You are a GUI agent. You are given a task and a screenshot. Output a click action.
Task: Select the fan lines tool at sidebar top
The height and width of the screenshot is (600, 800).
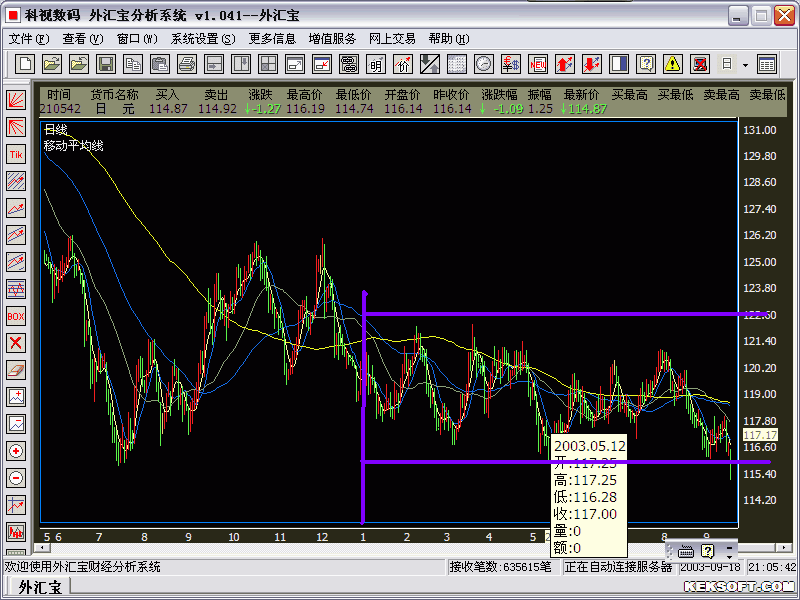click(x=16, y=100)
